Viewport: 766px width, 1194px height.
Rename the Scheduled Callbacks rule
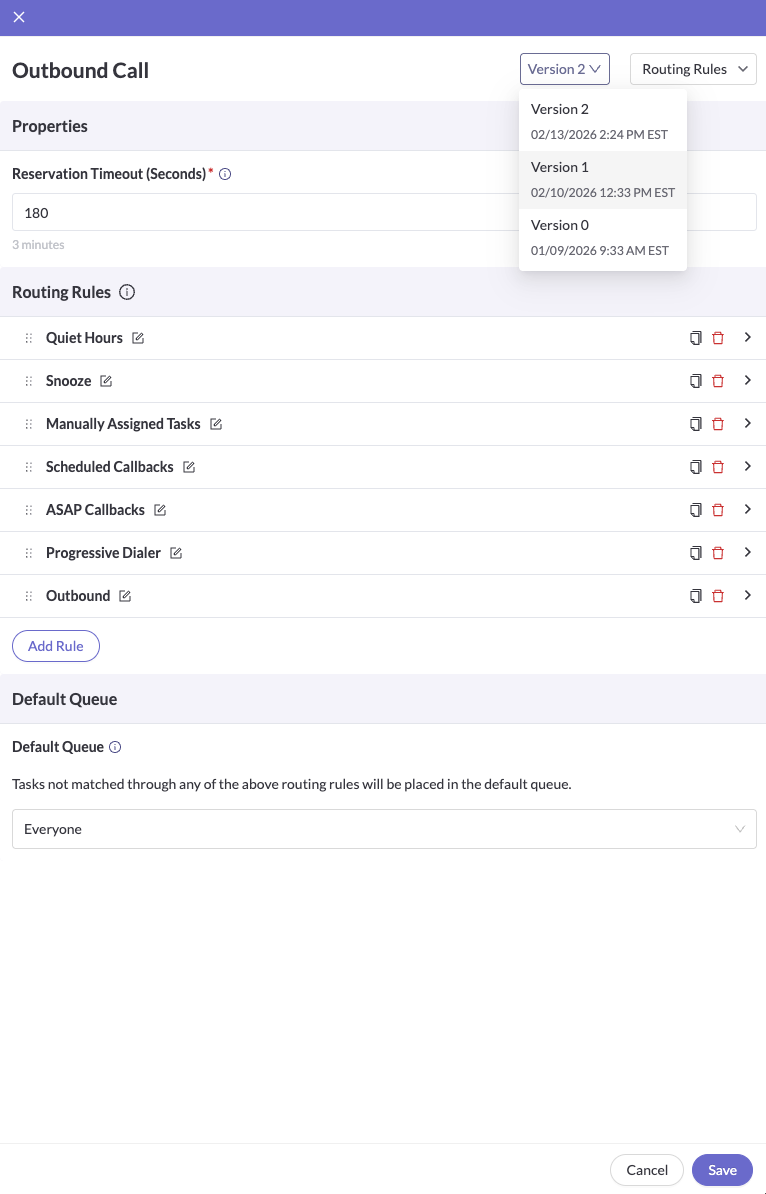tap(187, 466)
